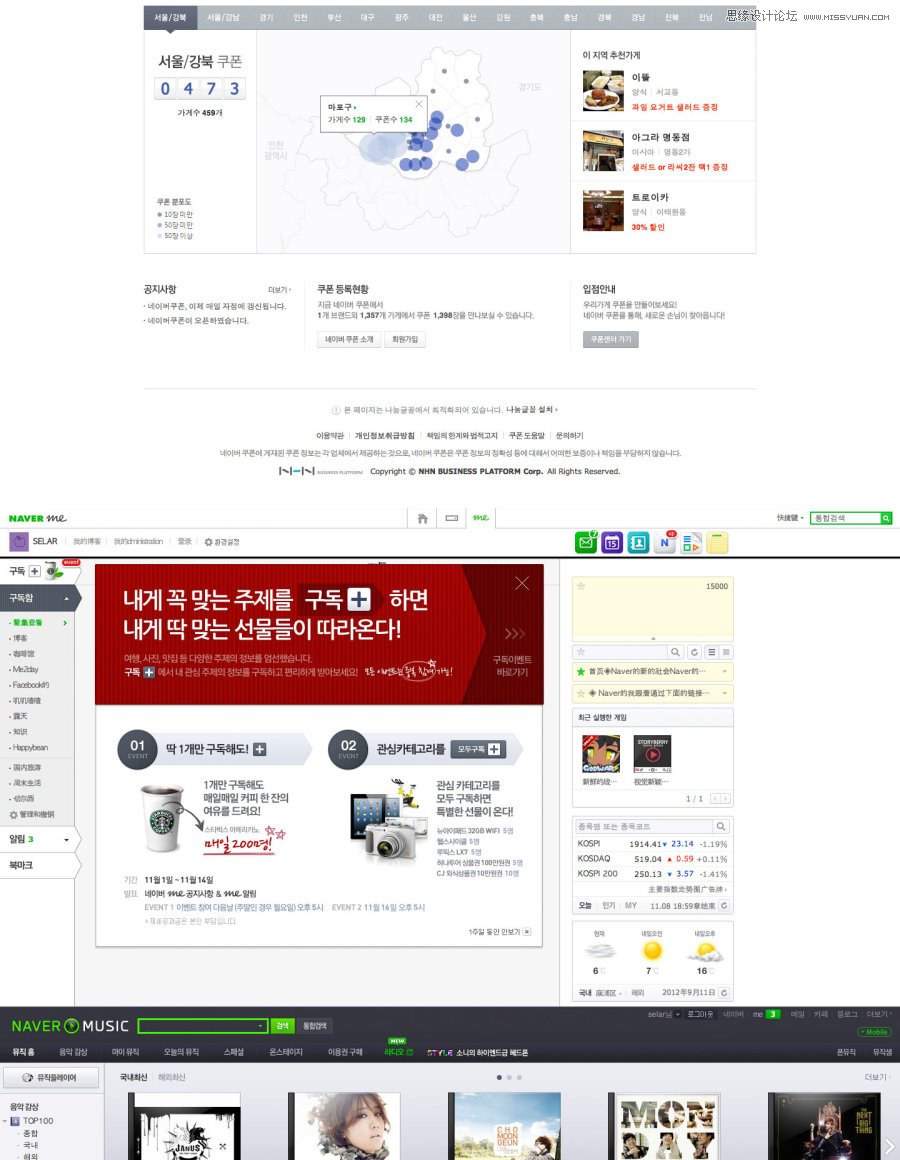Open the Naver Music search box dropdown arrow
This screenshot has height=1160, width=900.
[x=260, y=1026]
